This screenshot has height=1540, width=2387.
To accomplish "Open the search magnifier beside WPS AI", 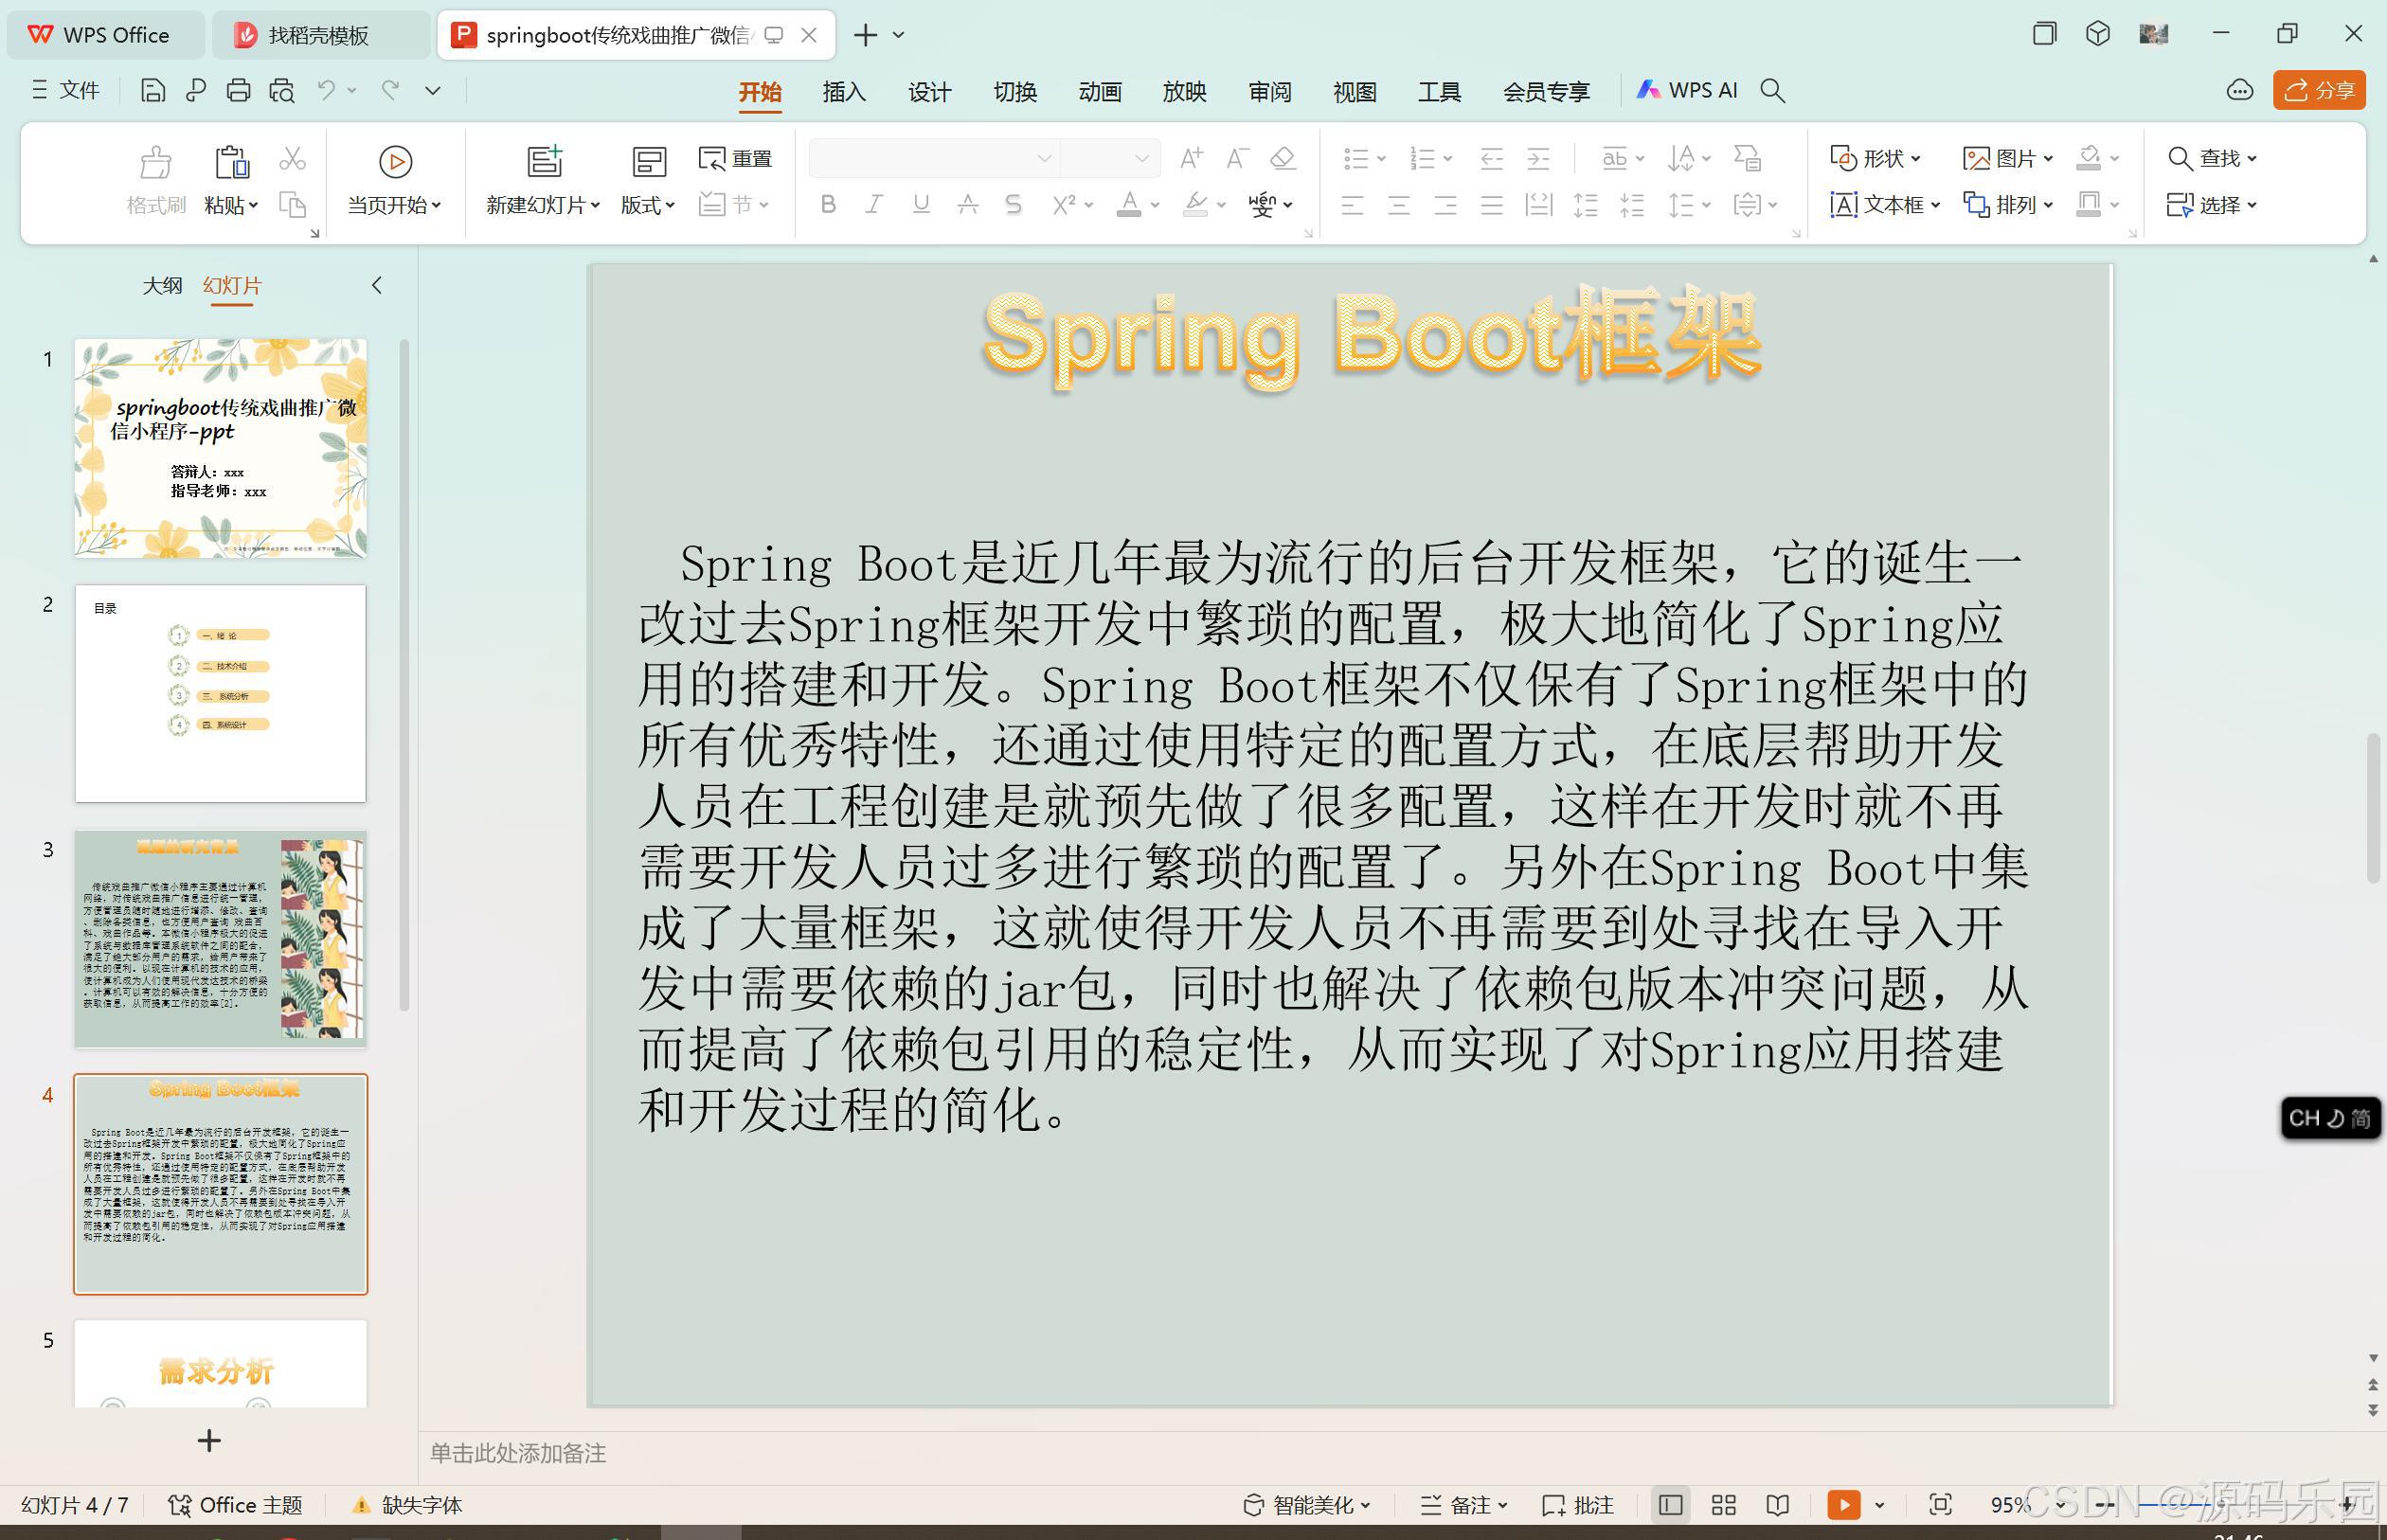I will pos(1772,91).
